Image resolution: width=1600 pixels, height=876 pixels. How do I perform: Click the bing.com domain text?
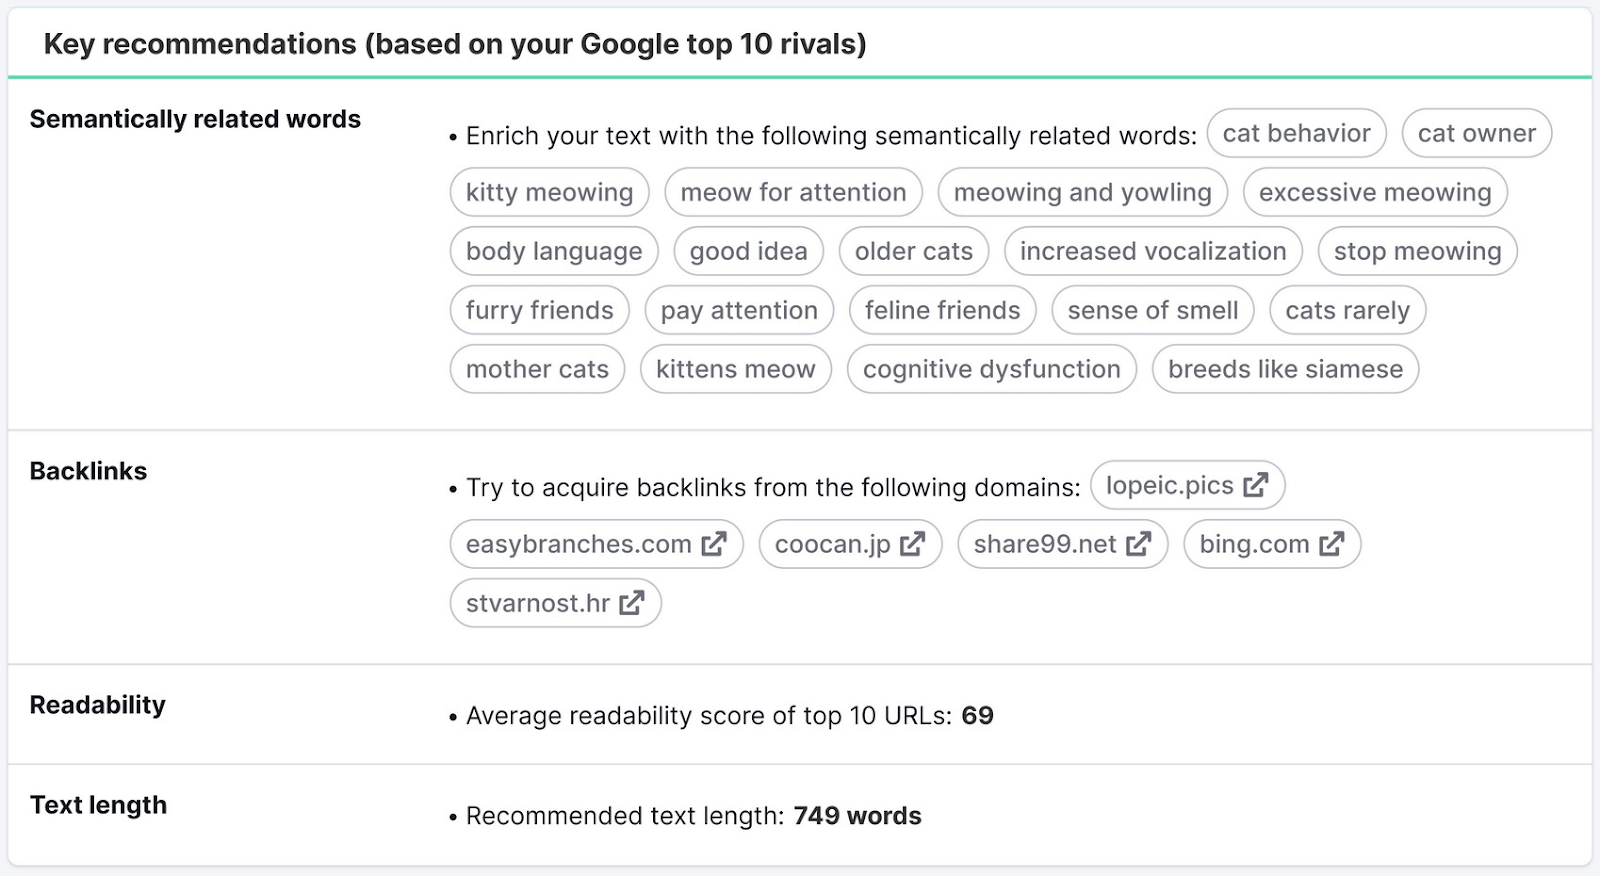click(x=1254, y=544)
